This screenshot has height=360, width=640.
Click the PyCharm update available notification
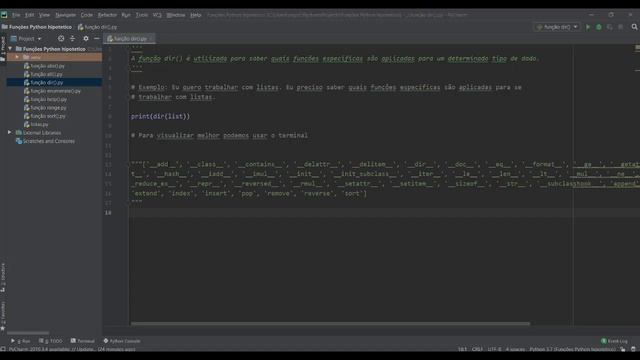[72, 349]
